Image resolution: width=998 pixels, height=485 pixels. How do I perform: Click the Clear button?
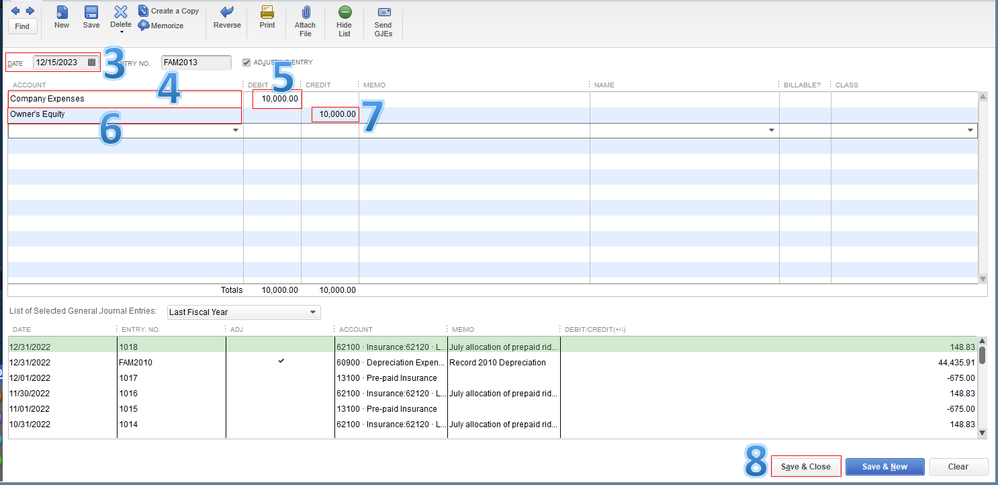pos(958,467)
